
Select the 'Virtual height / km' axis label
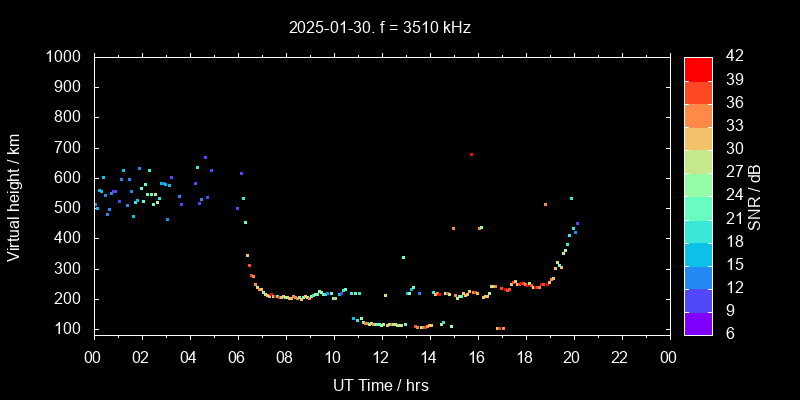[x=14, y=195]
